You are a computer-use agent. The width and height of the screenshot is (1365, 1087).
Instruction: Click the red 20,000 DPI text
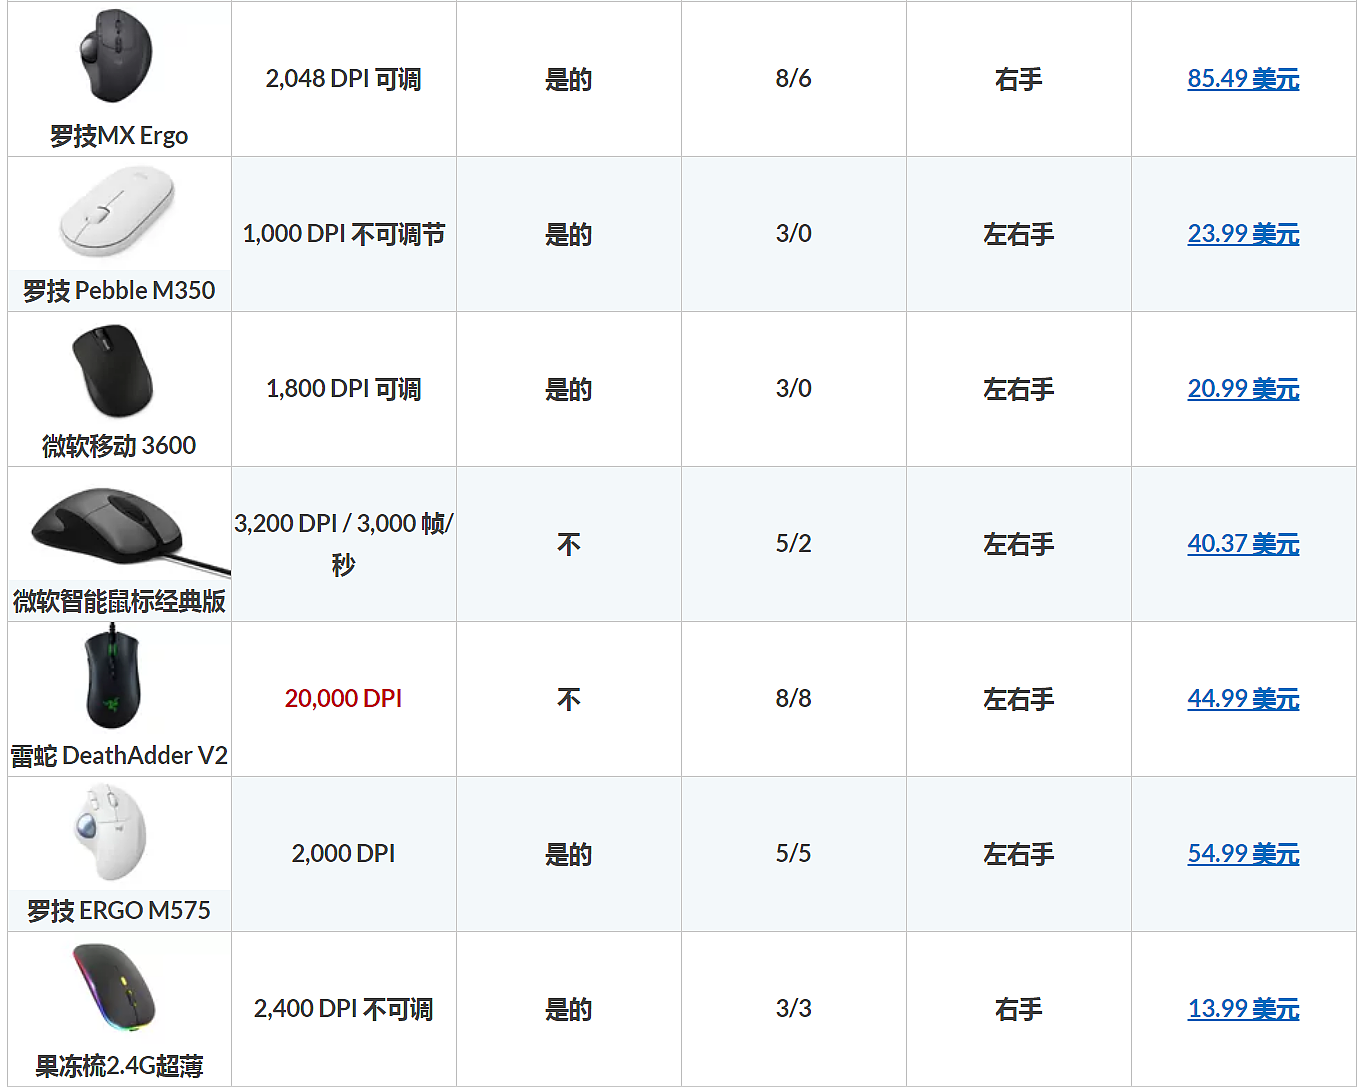(x=343, y=699)
